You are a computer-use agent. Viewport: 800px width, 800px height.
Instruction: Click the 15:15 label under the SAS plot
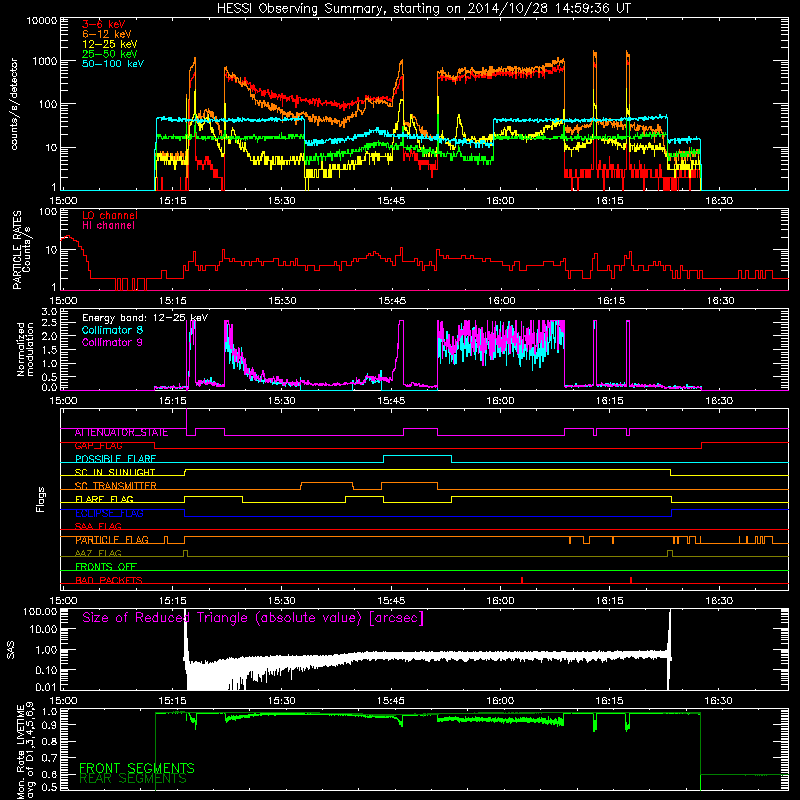(172, 701)
